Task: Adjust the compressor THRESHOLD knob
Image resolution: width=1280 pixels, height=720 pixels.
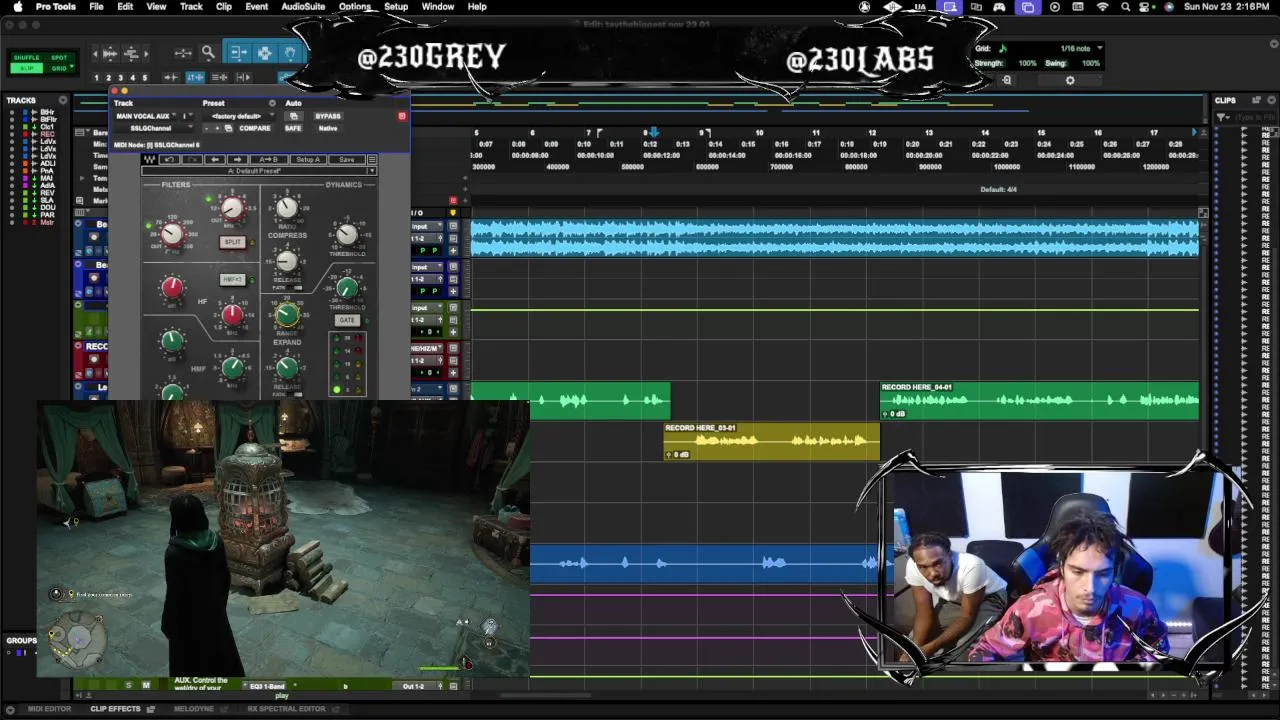Action: coord(346,234)
